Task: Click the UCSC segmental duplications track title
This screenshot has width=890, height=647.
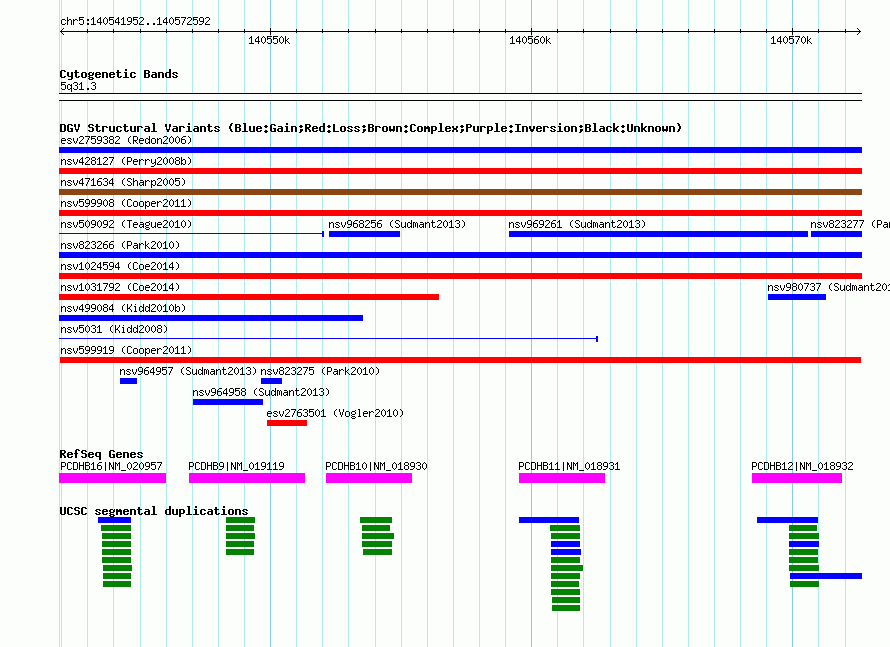Action: click(154, 511)
